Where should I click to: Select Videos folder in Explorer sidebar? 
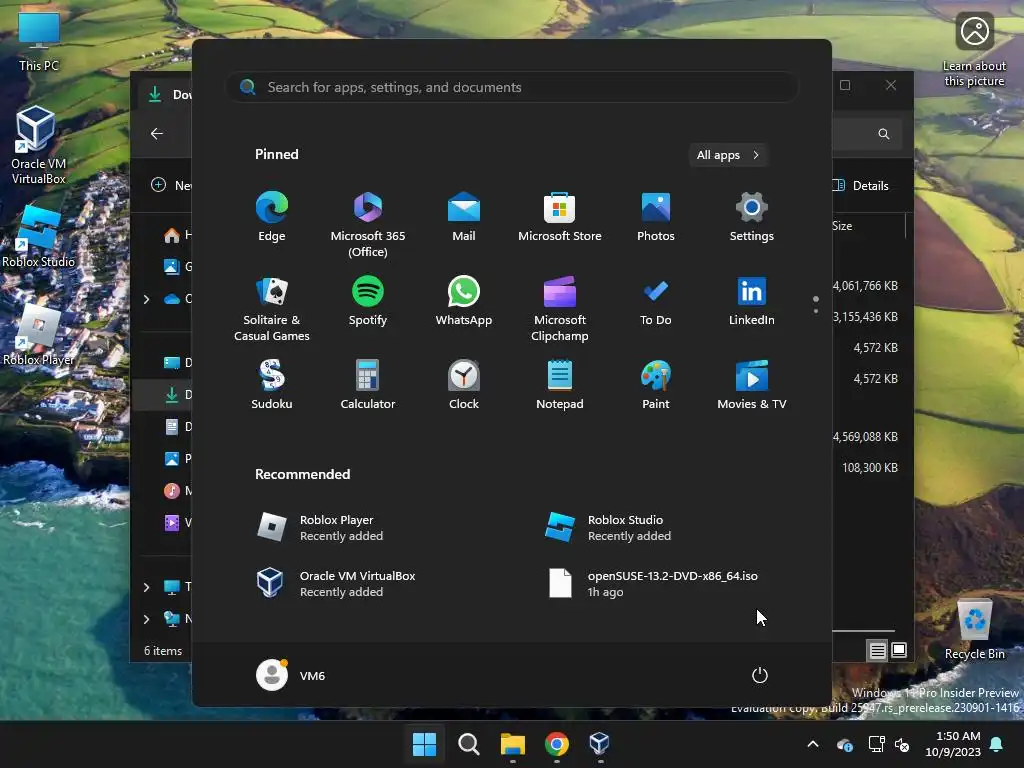coord(177,522)
